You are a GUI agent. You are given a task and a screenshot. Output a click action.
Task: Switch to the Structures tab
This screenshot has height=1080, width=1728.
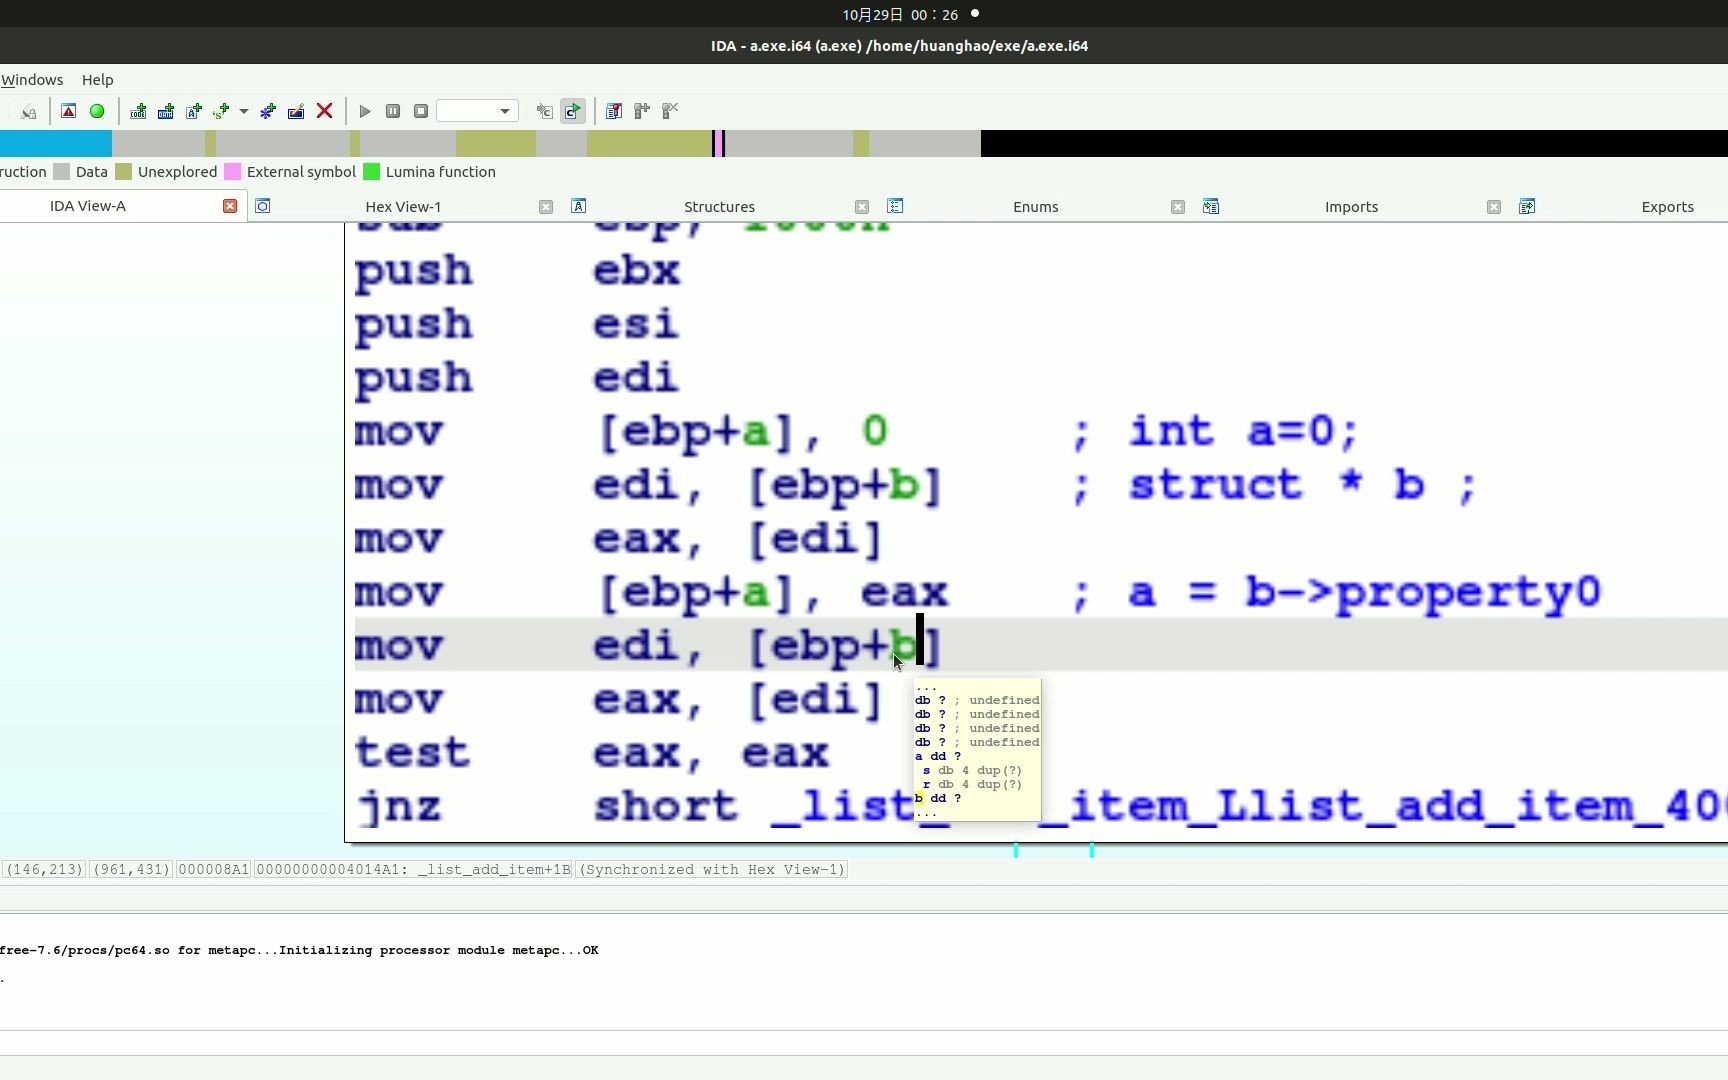pos(720,207)
